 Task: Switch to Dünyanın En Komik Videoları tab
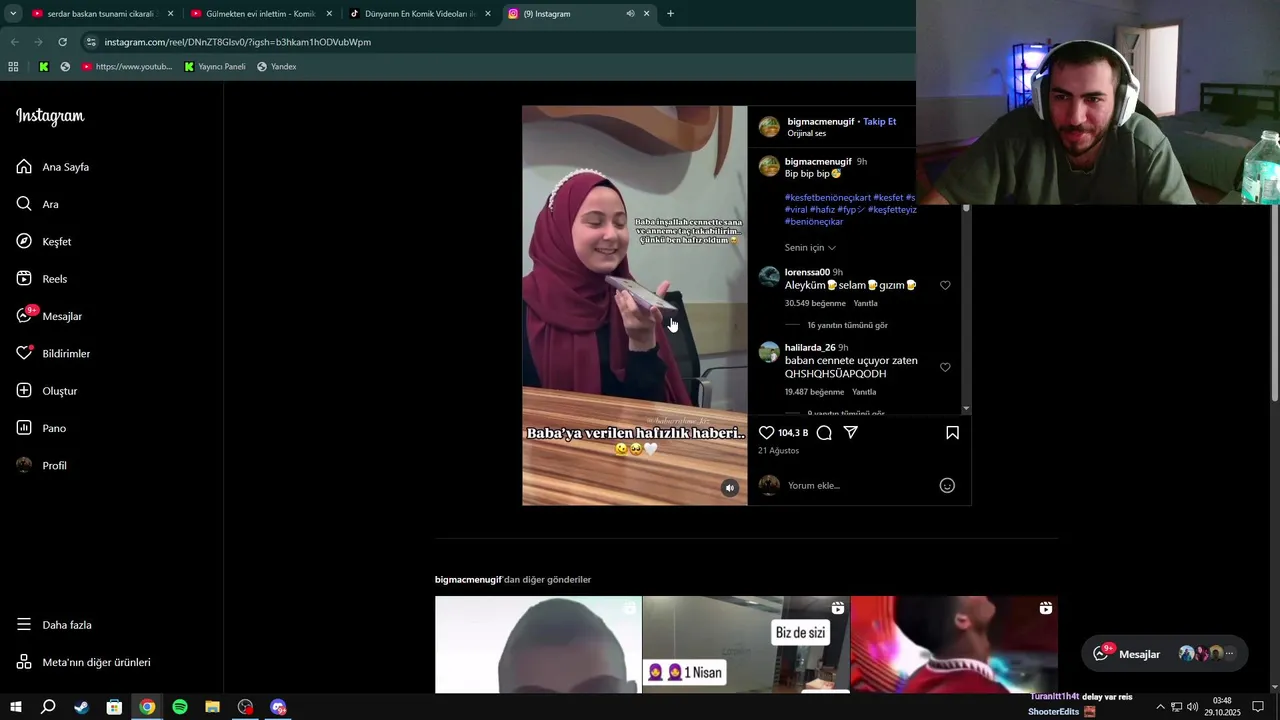(x=420, y=14)
